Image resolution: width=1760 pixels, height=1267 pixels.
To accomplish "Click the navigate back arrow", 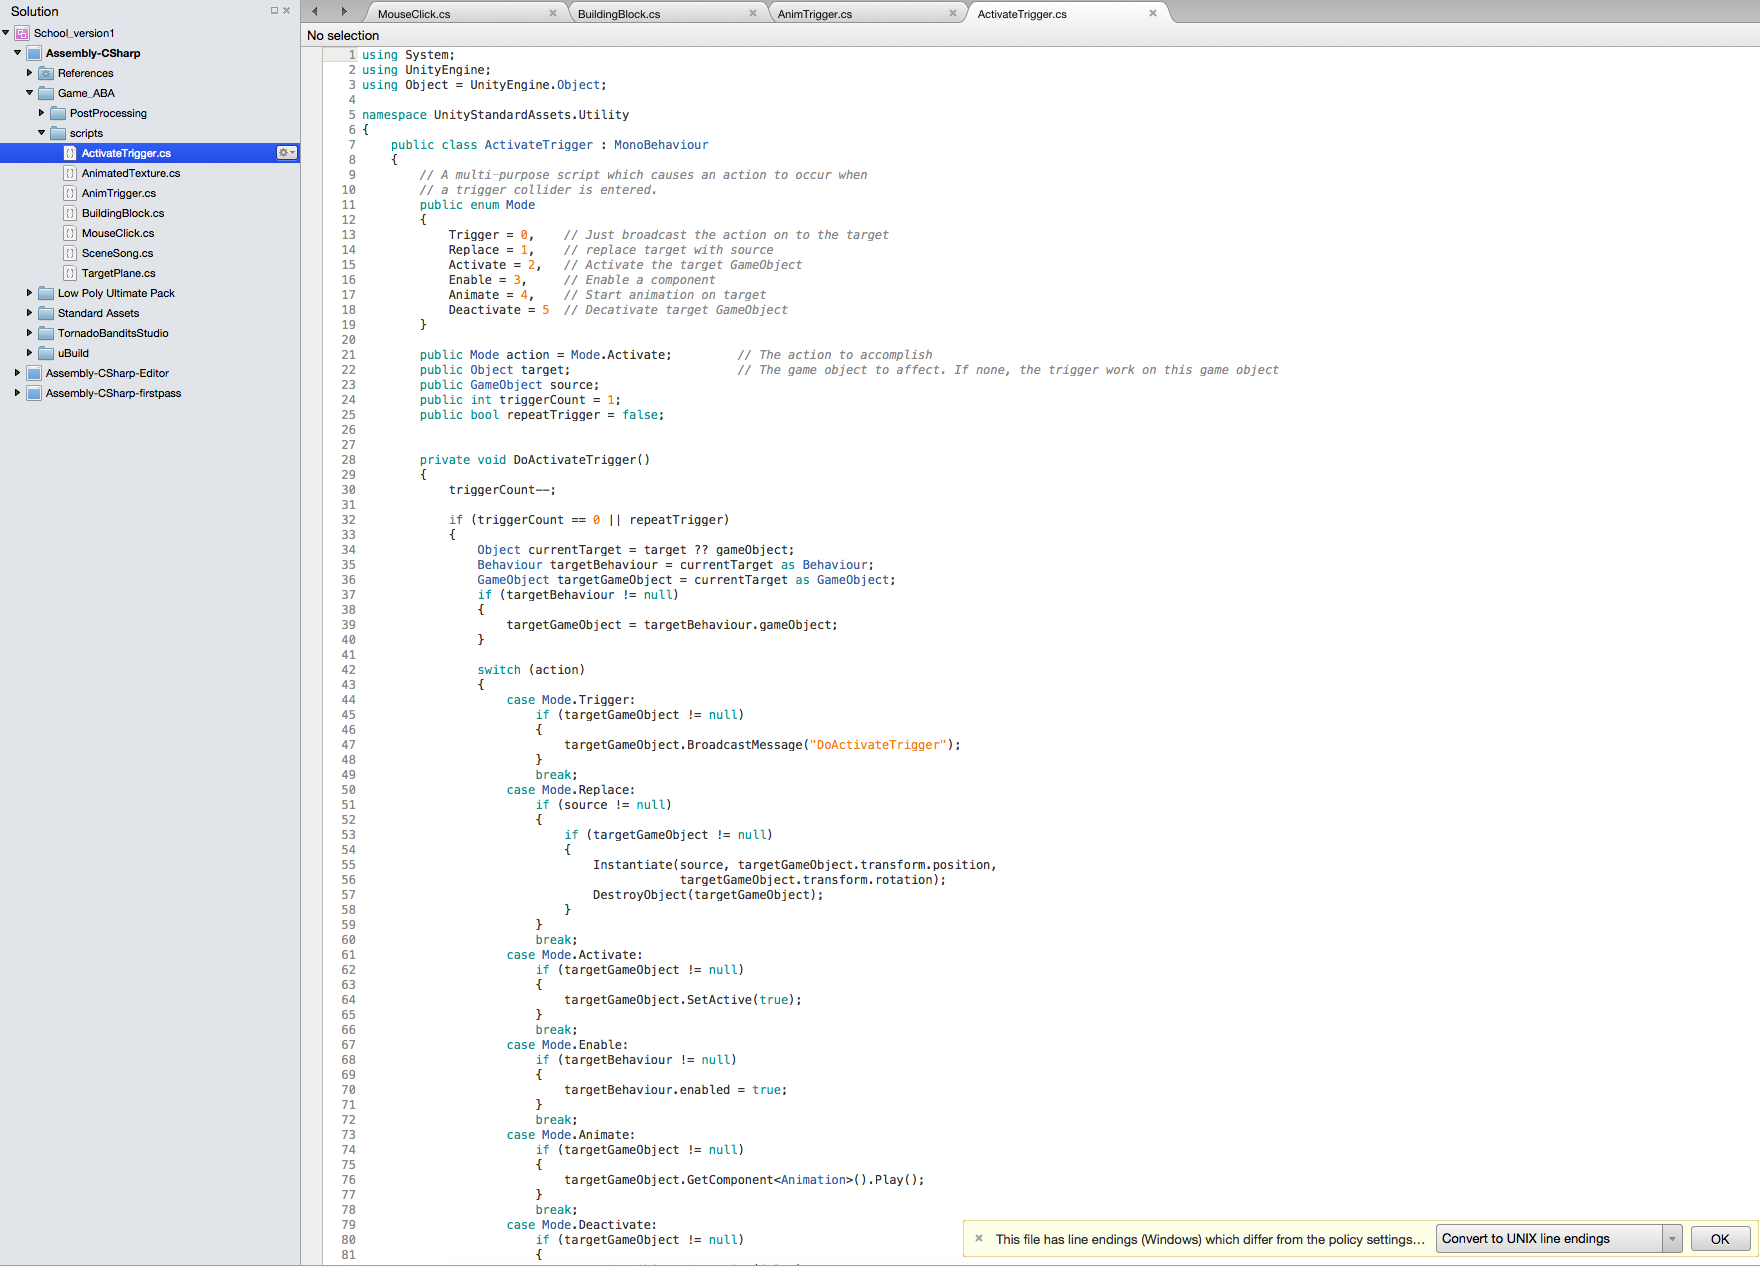I will coord(315,12).
